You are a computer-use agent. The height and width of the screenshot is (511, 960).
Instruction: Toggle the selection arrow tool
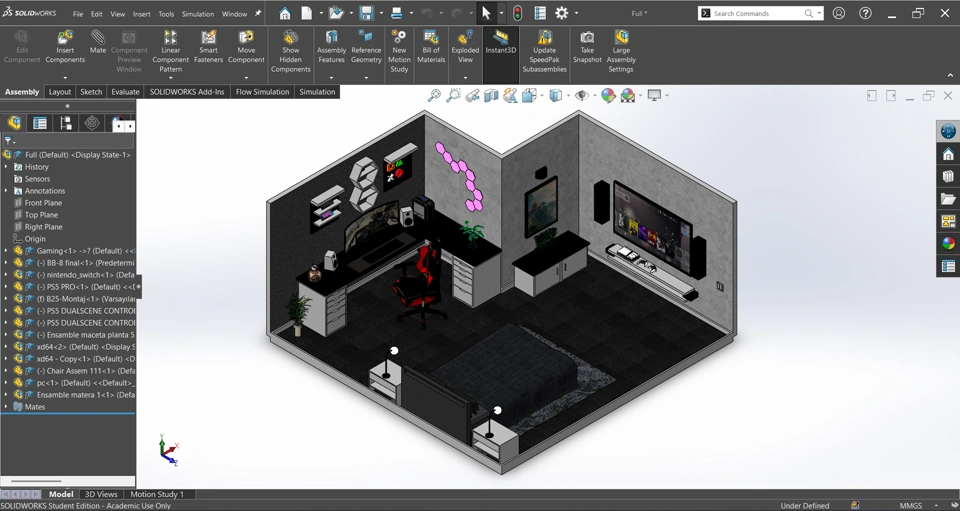click(x=486, y=13)
